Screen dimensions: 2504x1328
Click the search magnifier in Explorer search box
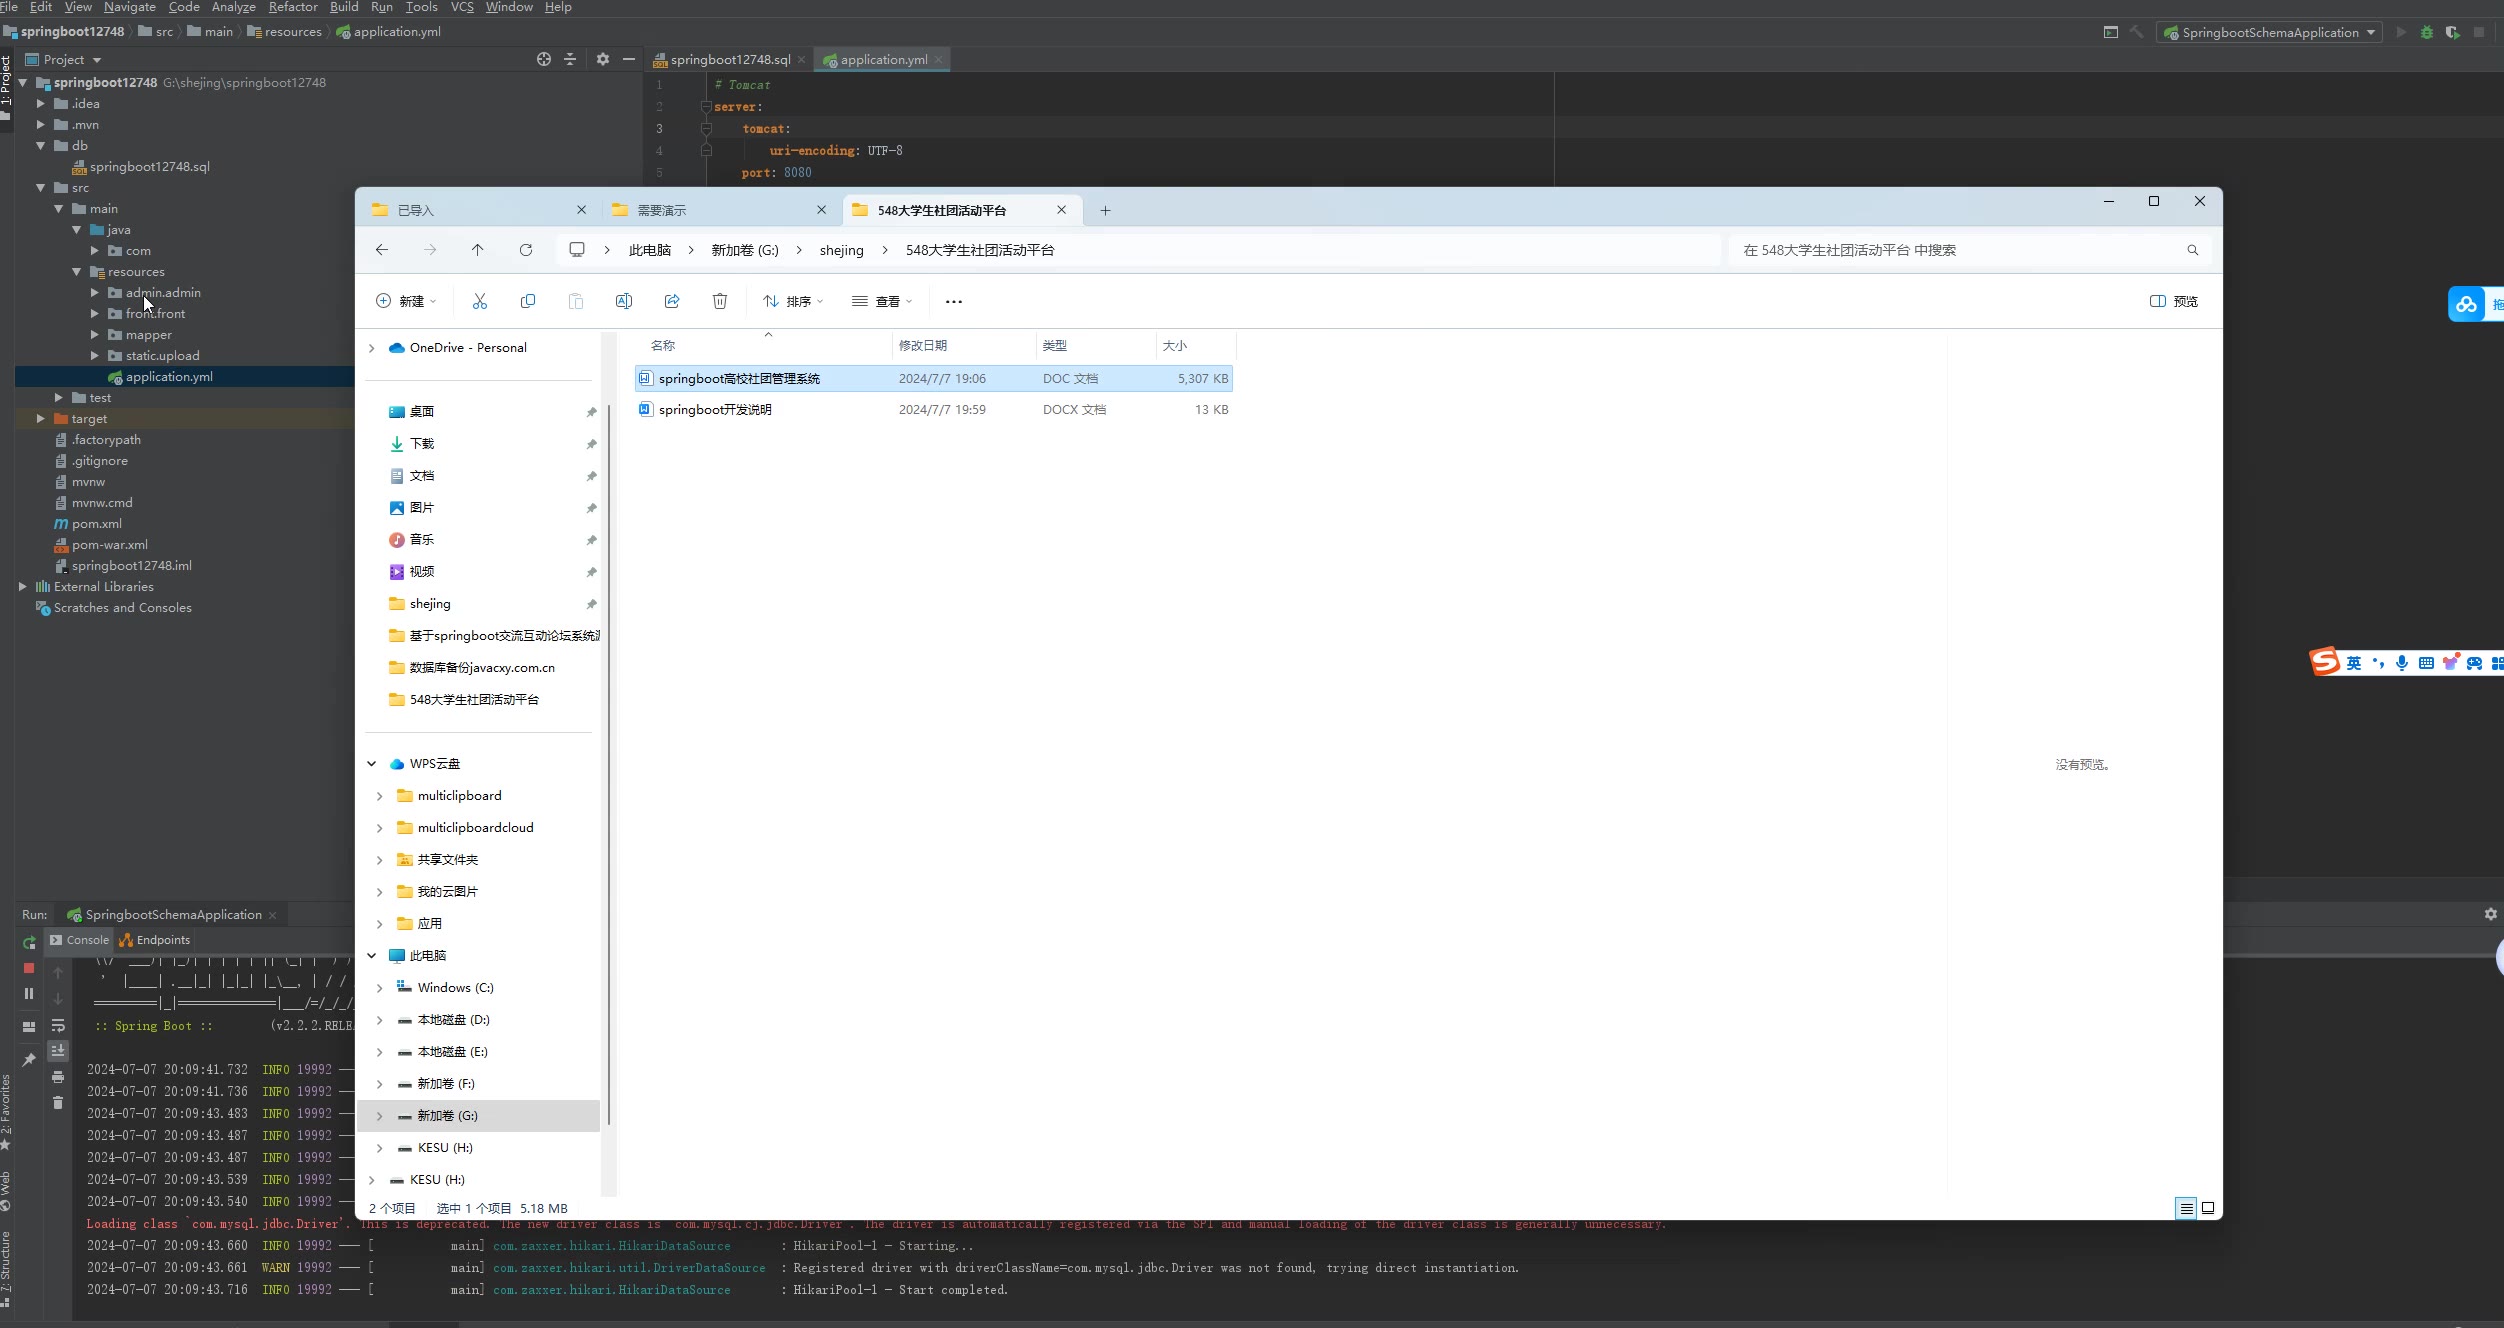[x=2193, y=250]
